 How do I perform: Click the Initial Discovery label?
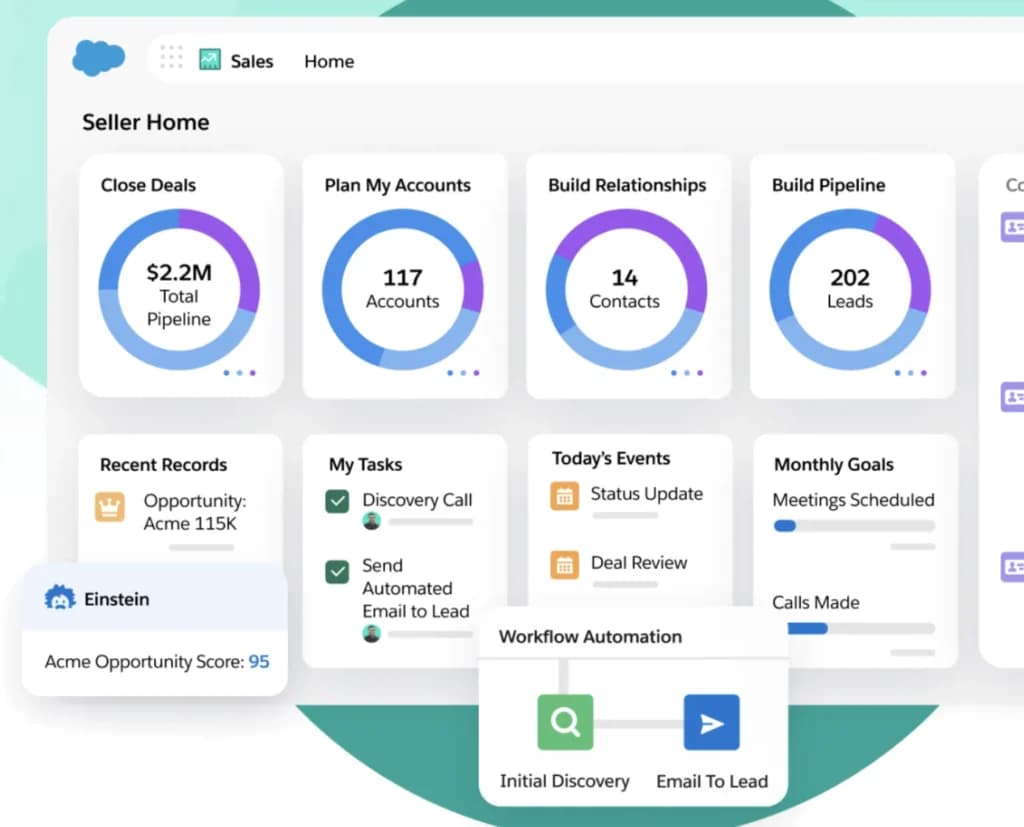[565, 781]
